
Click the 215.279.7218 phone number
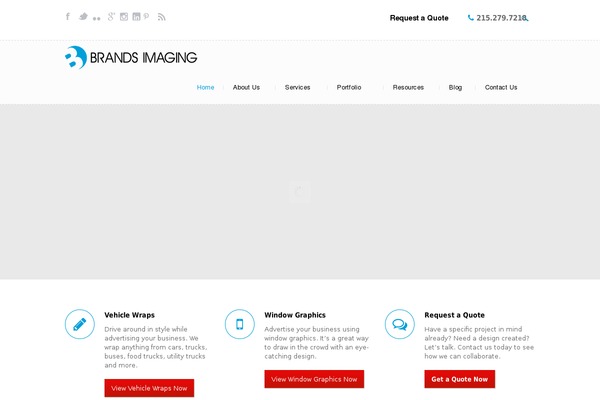501,18
